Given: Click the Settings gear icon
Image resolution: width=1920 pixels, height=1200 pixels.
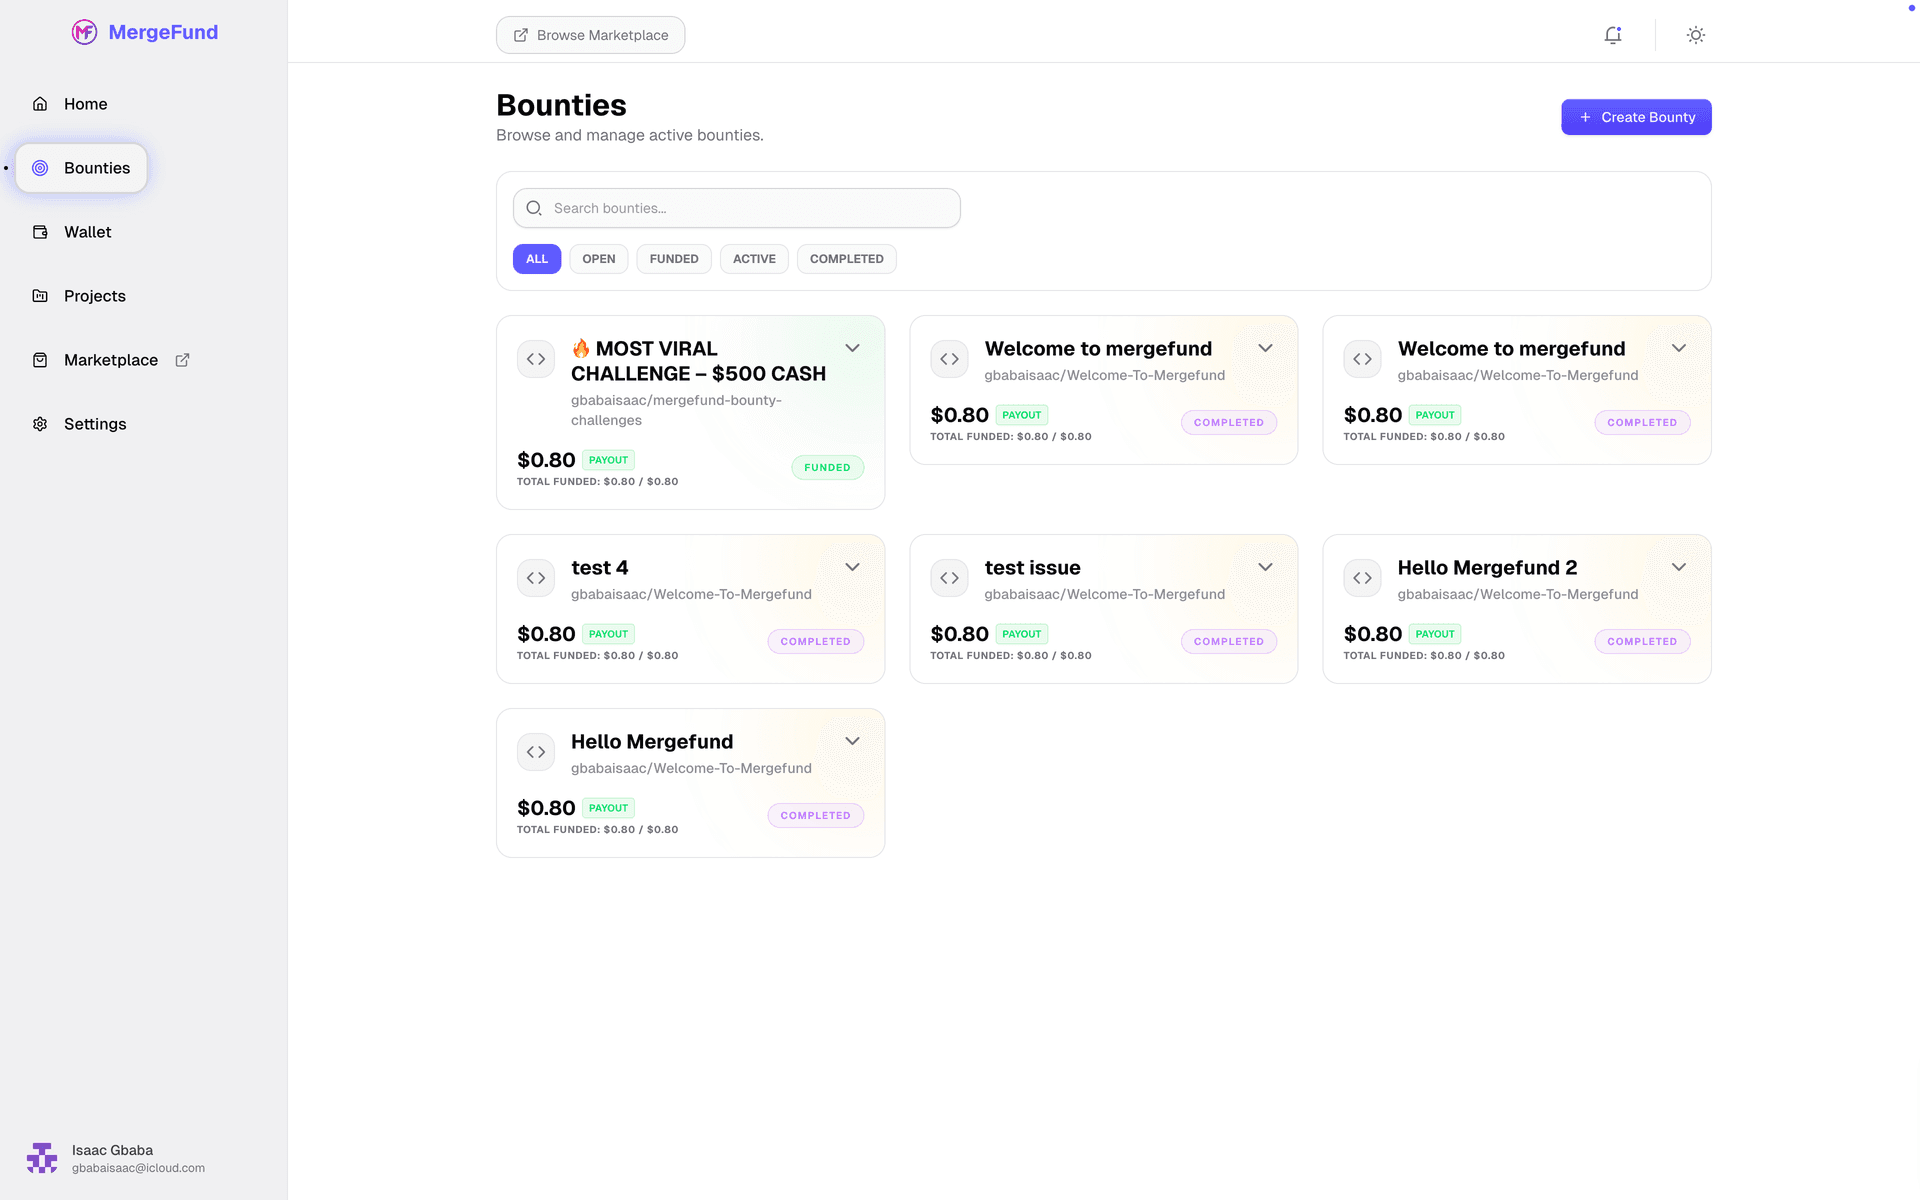Looking at the screenshot, I should [40, 423].
